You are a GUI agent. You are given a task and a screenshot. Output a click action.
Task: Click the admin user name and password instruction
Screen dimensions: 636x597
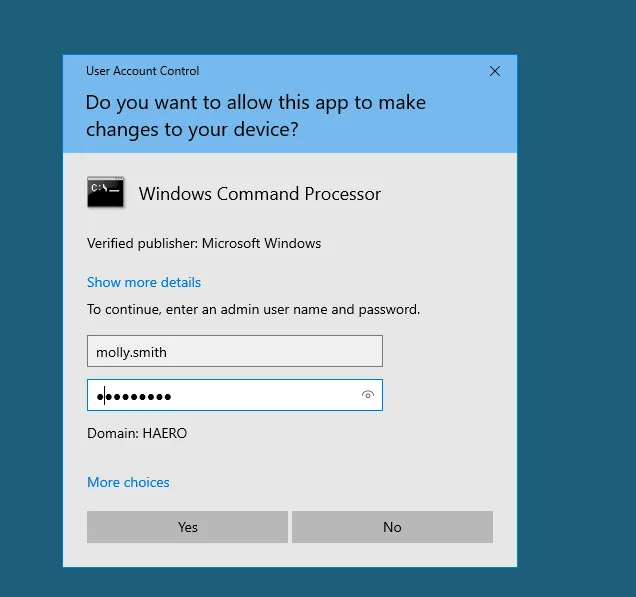coord(253,309)
